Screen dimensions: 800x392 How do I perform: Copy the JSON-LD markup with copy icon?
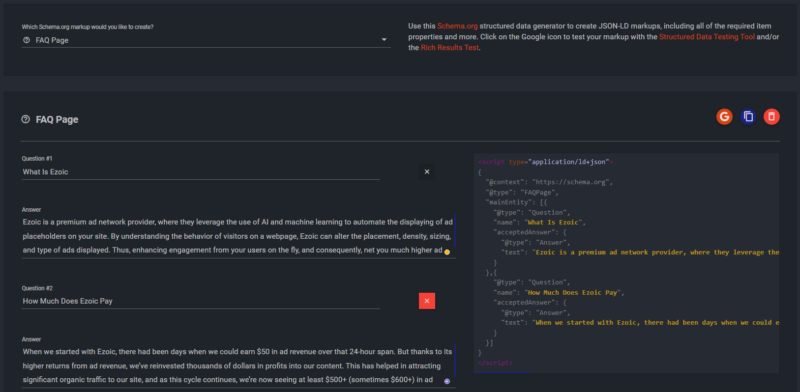point(748,117)
